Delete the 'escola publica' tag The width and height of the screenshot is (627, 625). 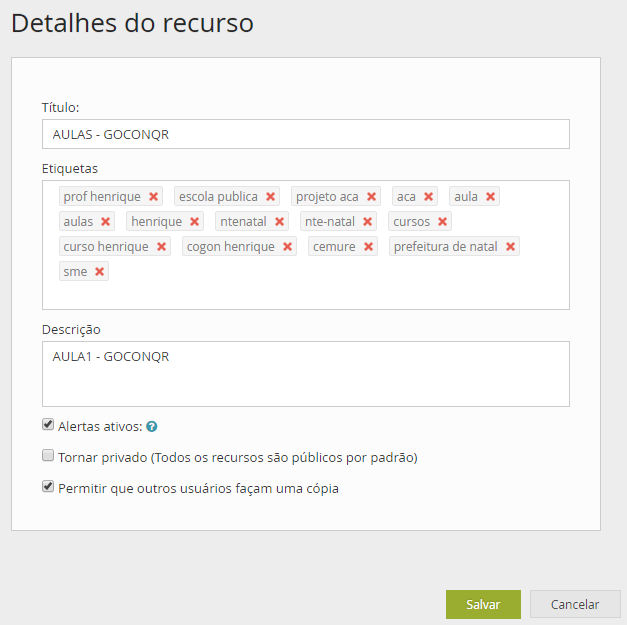[x=270, y=197]
